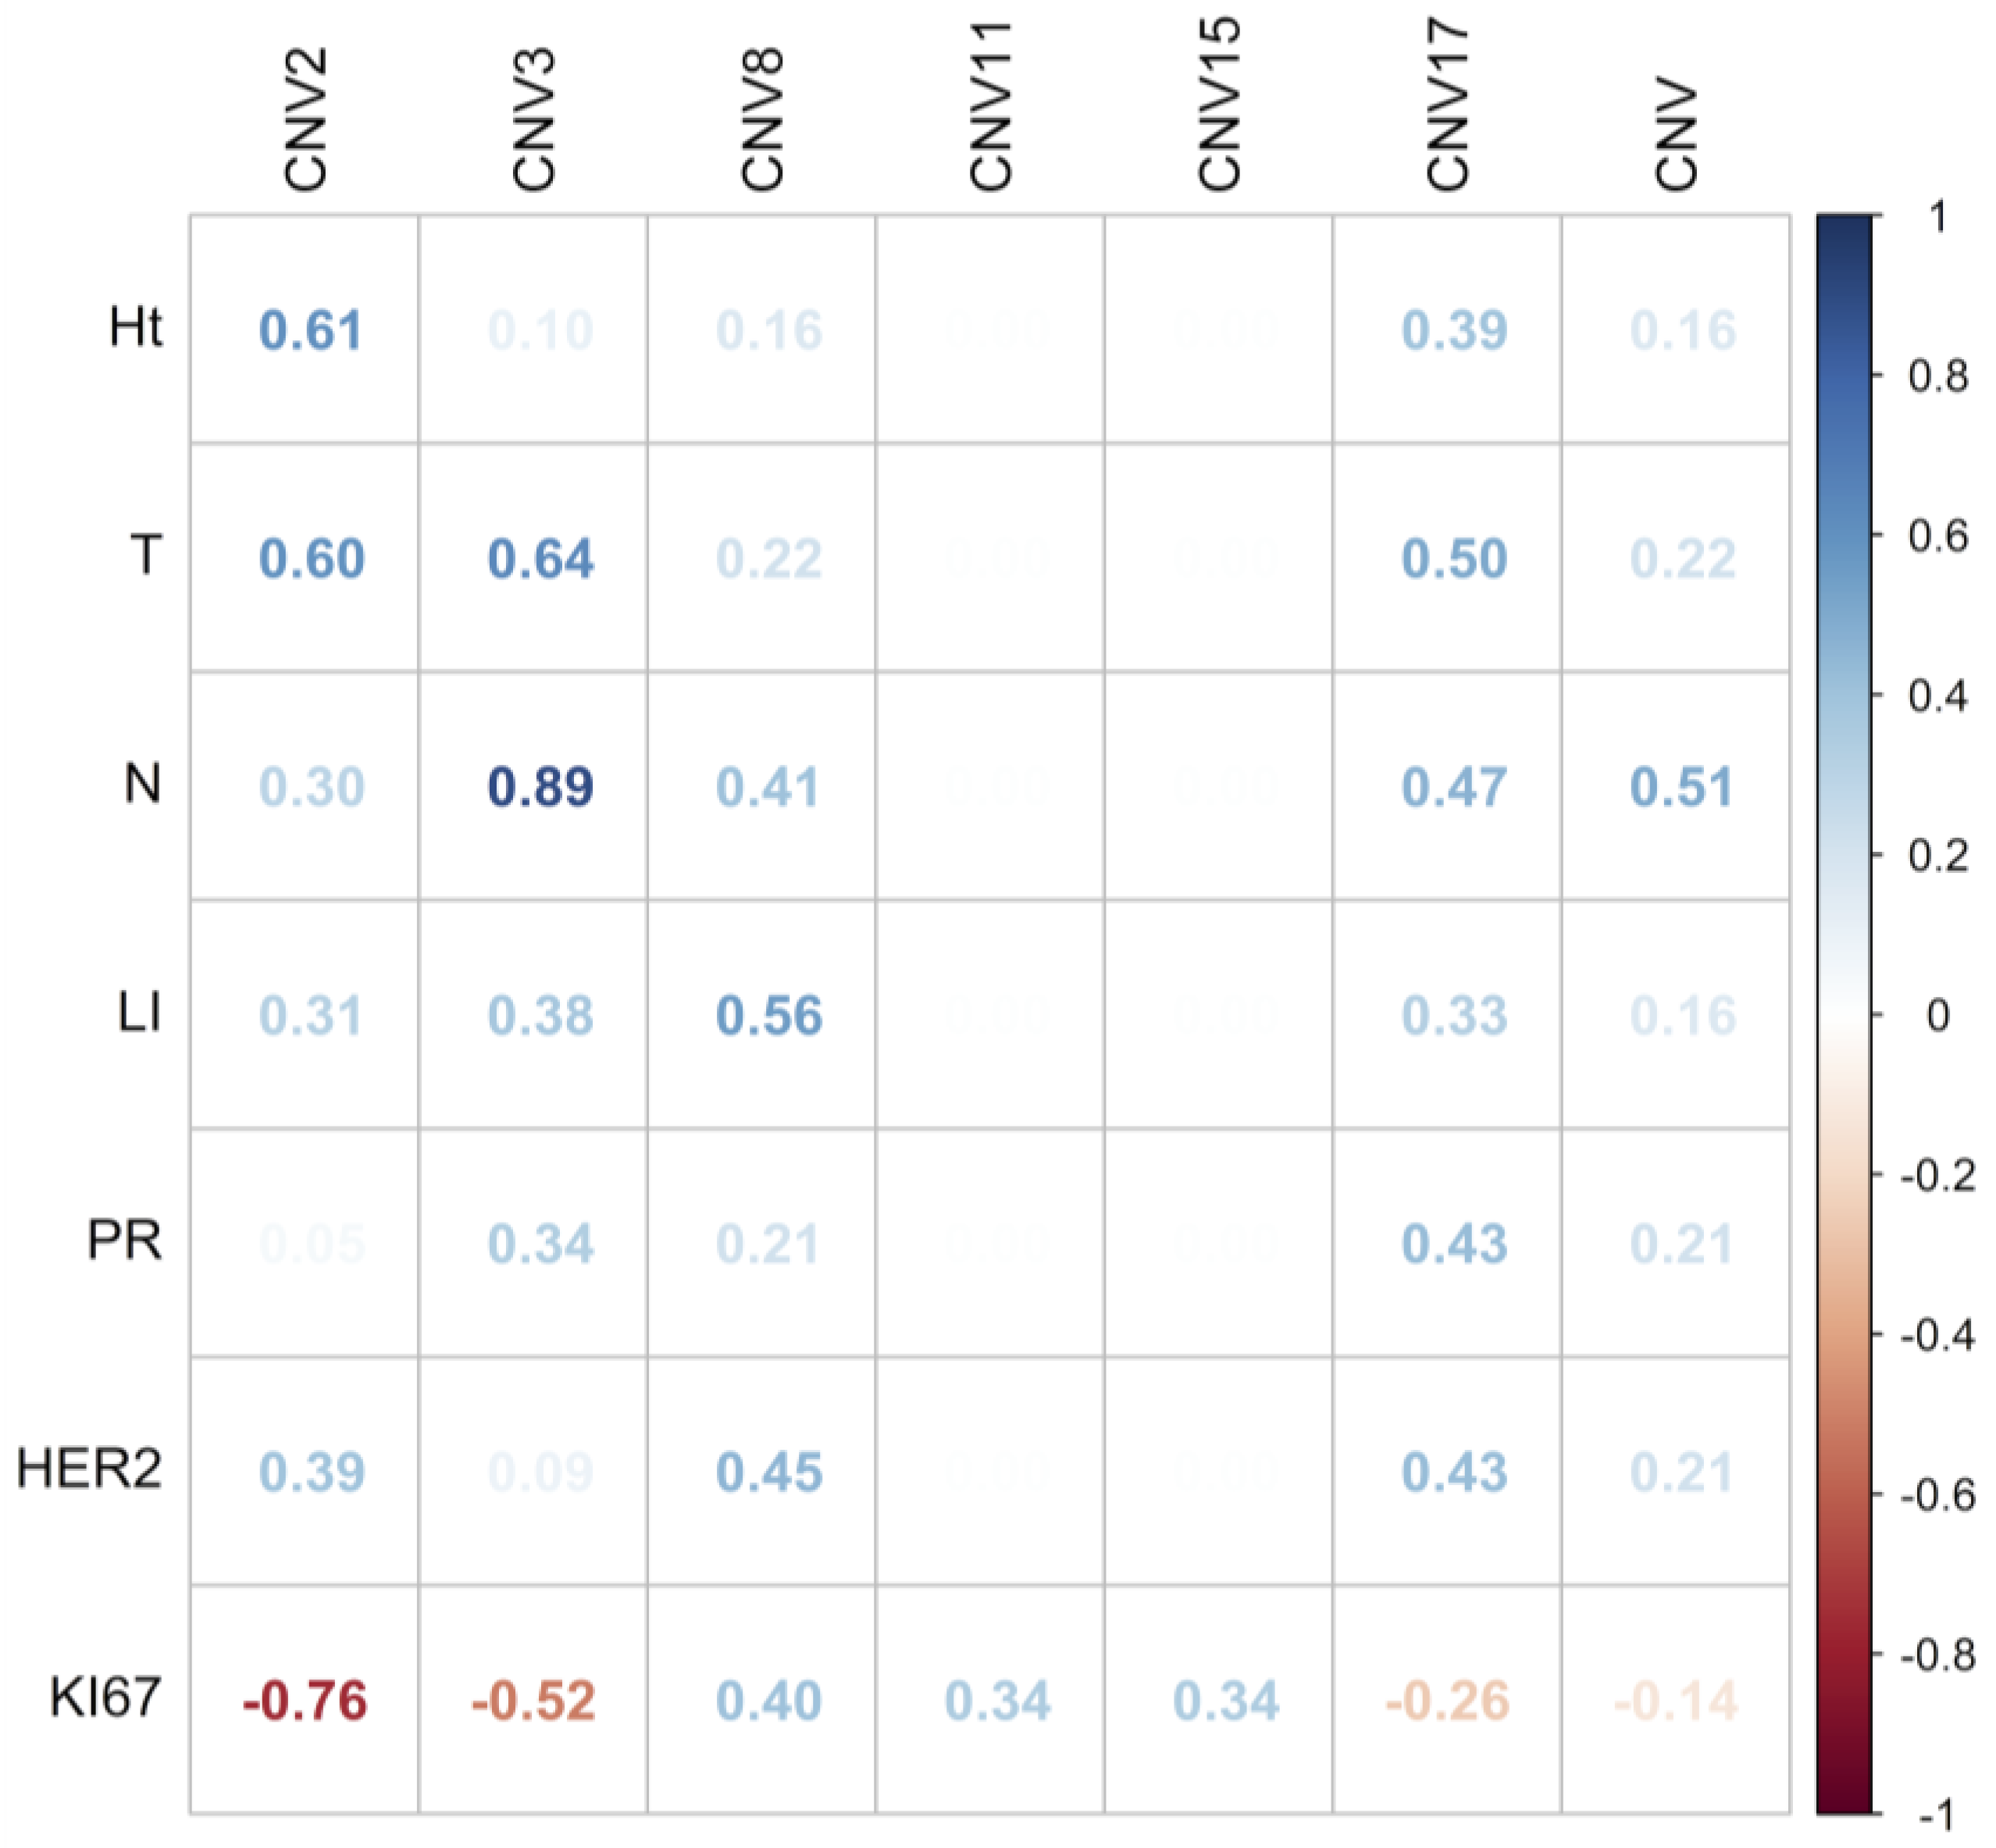
Task: Click the 0.64 cell in T row
Action: coord(540,558)
